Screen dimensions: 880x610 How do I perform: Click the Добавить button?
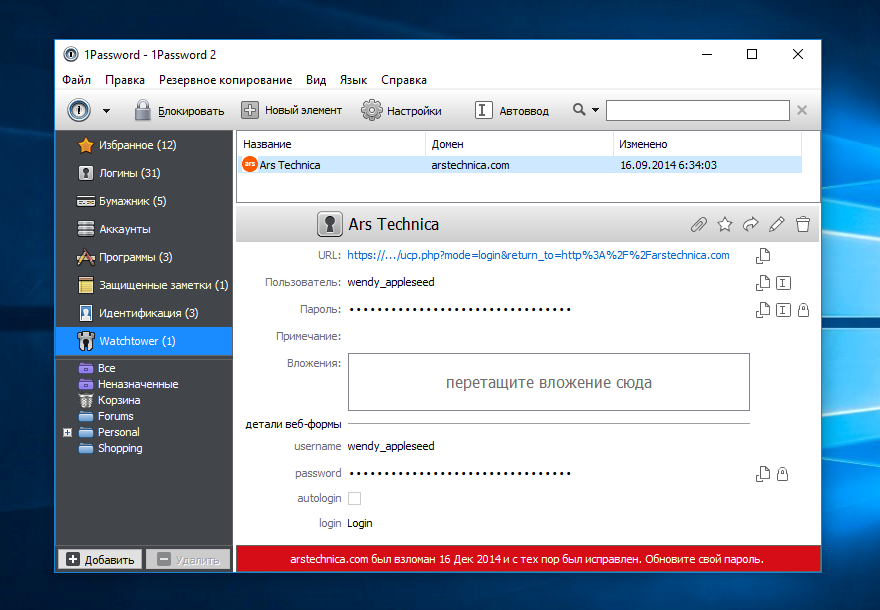100,559
